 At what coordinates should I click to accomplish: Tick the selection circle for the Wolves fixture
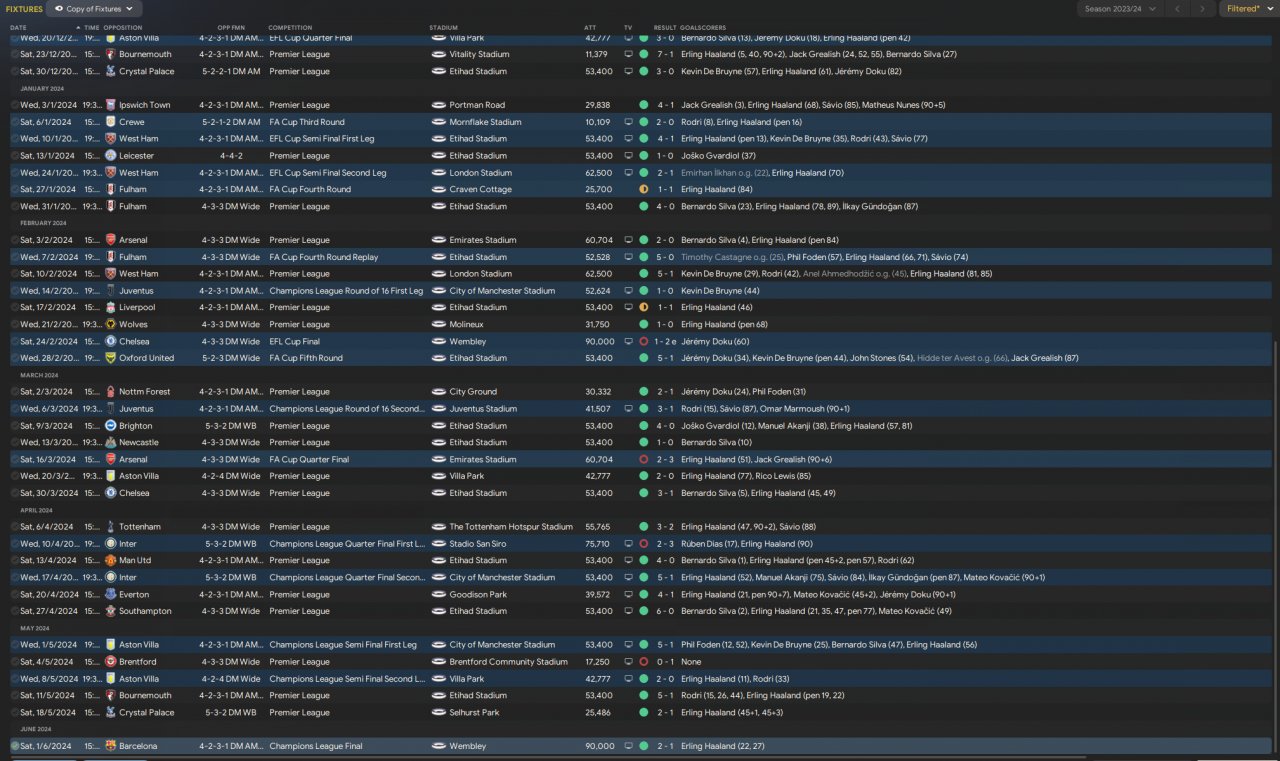[x=14, y=324]
